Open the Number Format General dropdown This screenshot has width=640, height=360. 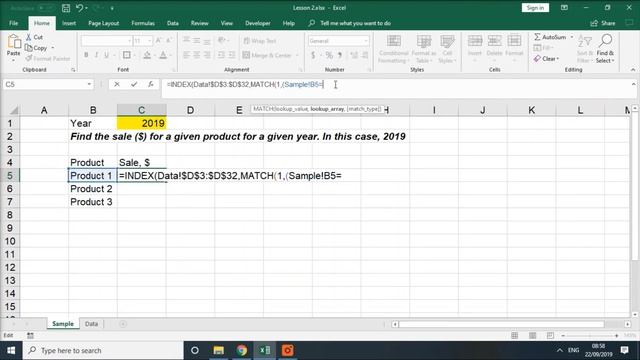tap(365, 41)
